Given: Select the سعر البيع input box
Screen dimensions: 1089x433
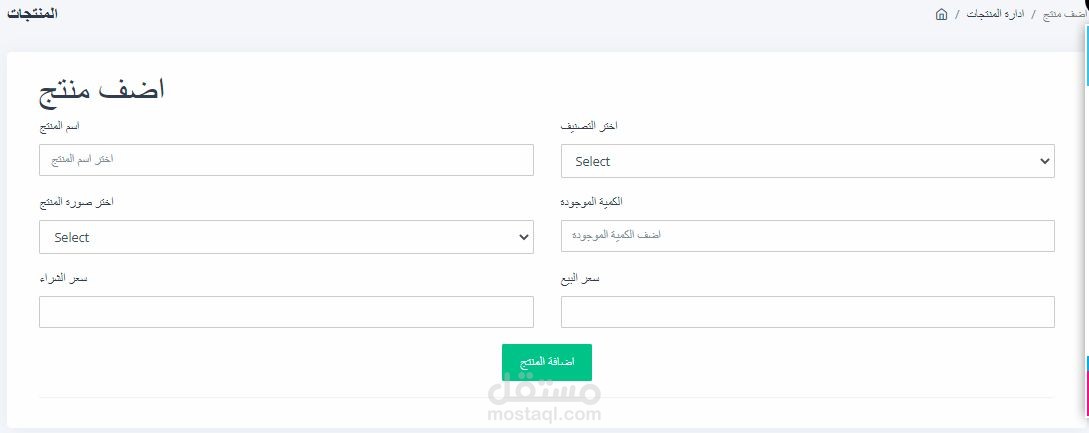Looking at the screenshot, I should (x=807, y=312).
